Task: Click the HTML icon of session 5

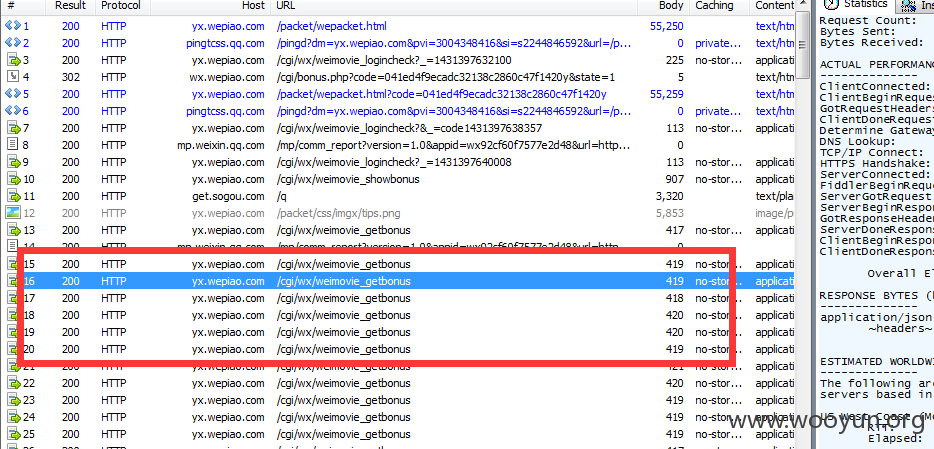Action: point(13,94)
